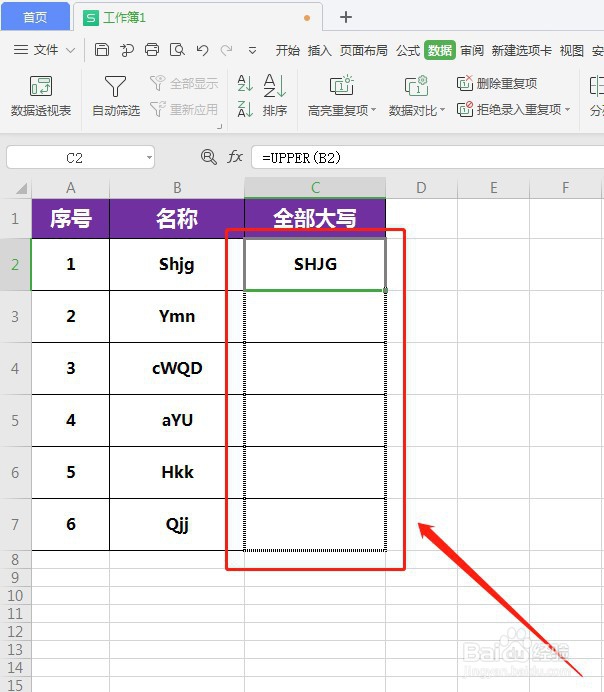Viewport: 604px width, 692px height.
Task: Select column A header
Action: pyautogui.click(x=71, y=188)
